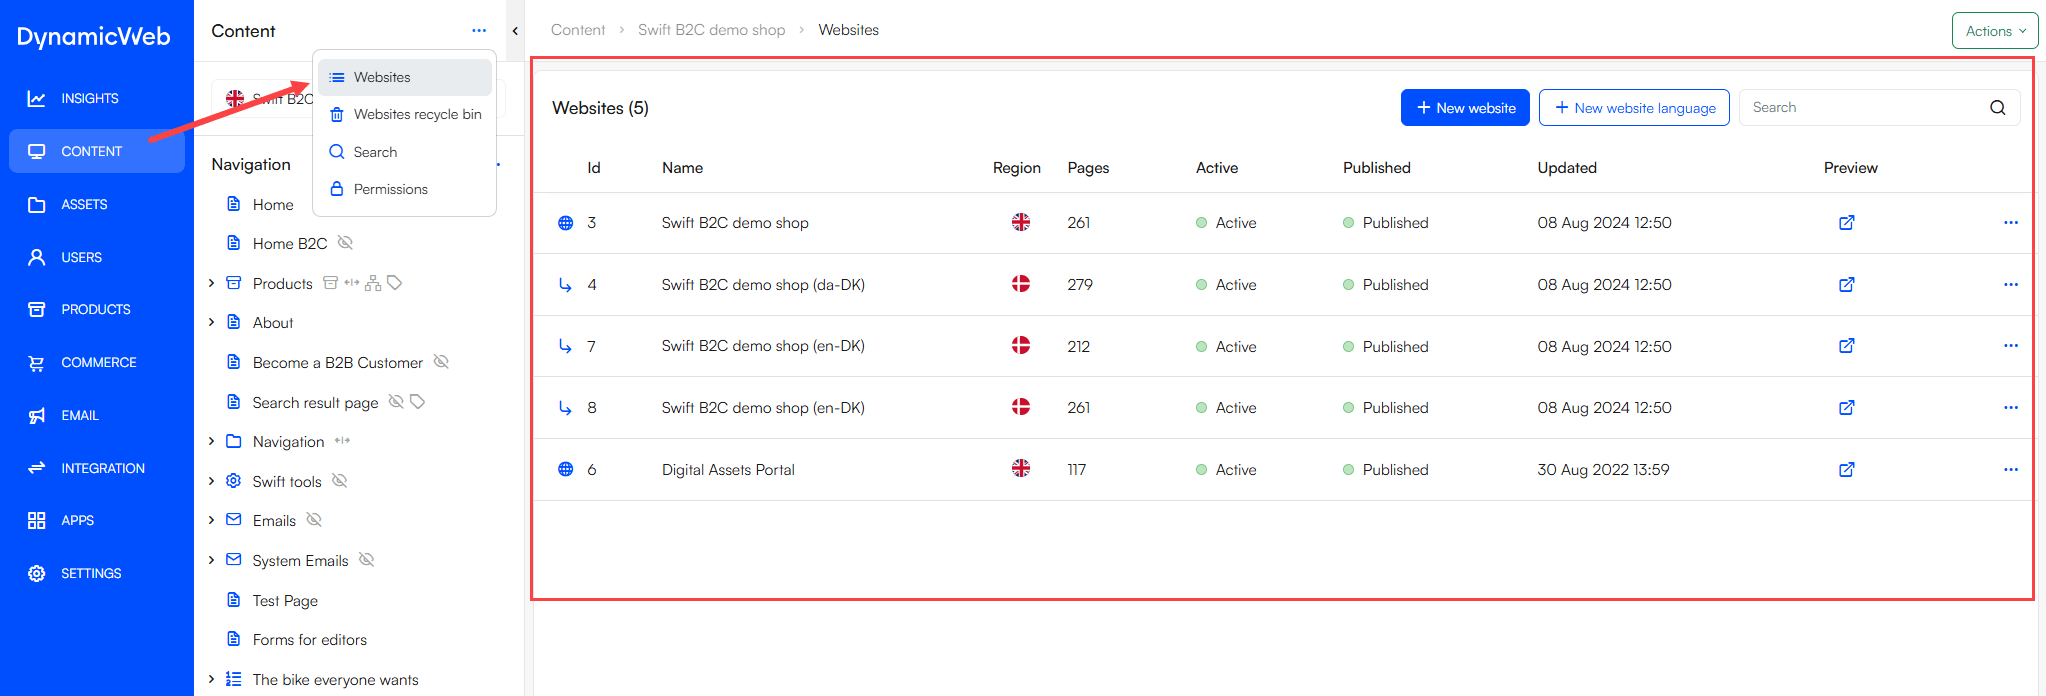Viewport: 2046px width, 696px height.
Task: Click Content in the breadcrumb
Action: click(x=578, y=30)
